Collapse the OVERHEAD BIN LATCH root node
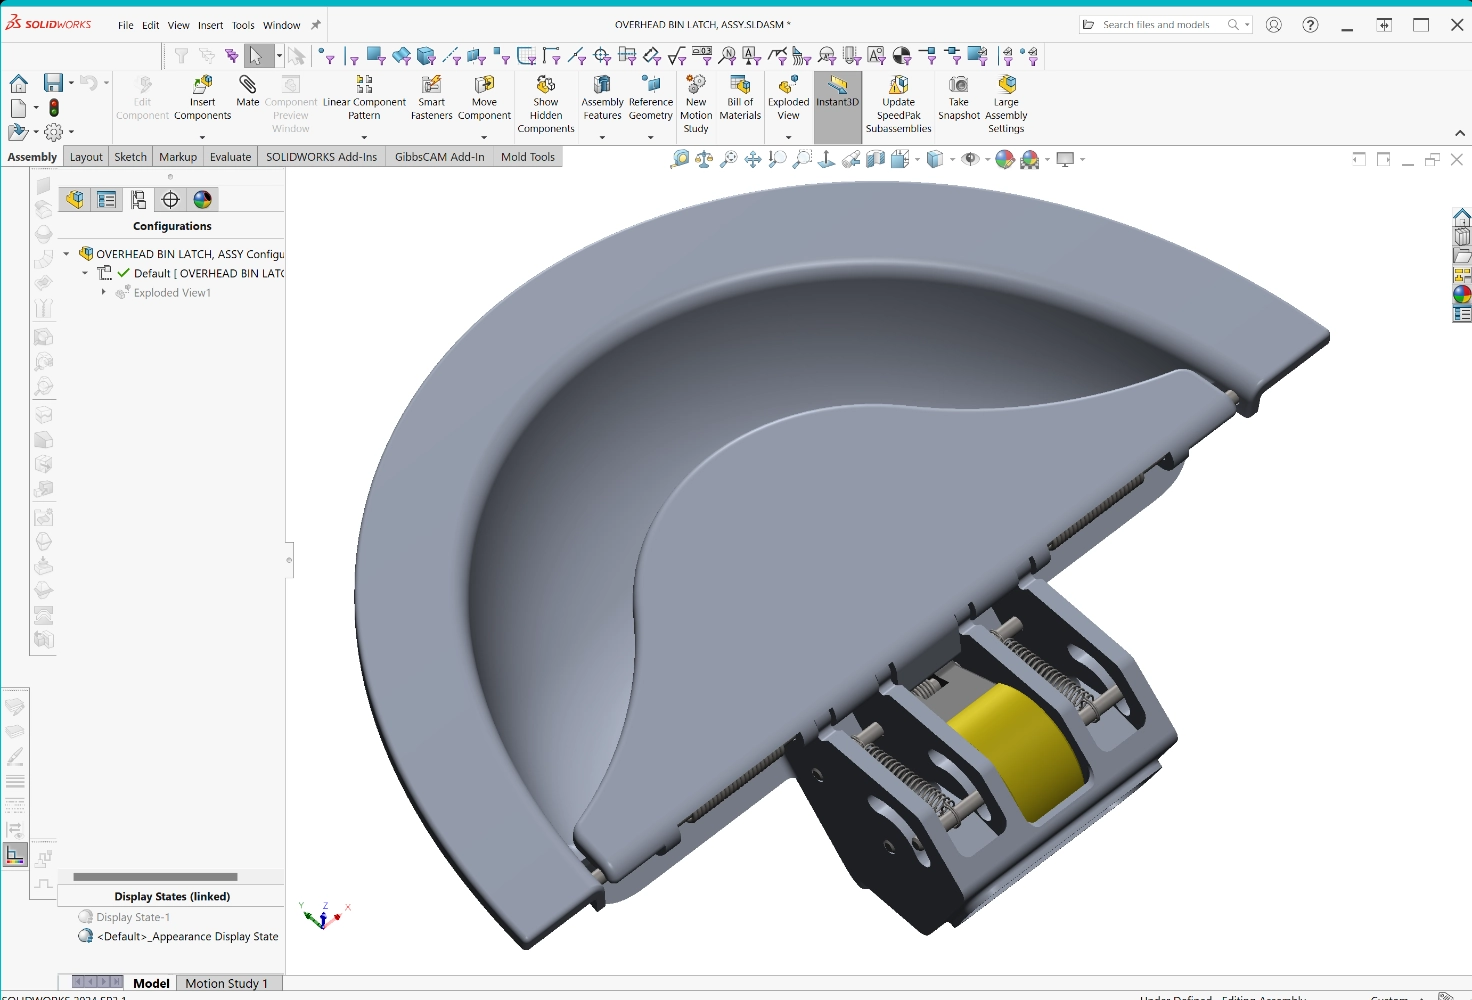Viewport: 1472px width, 1000px height. [x=67, y=254]
